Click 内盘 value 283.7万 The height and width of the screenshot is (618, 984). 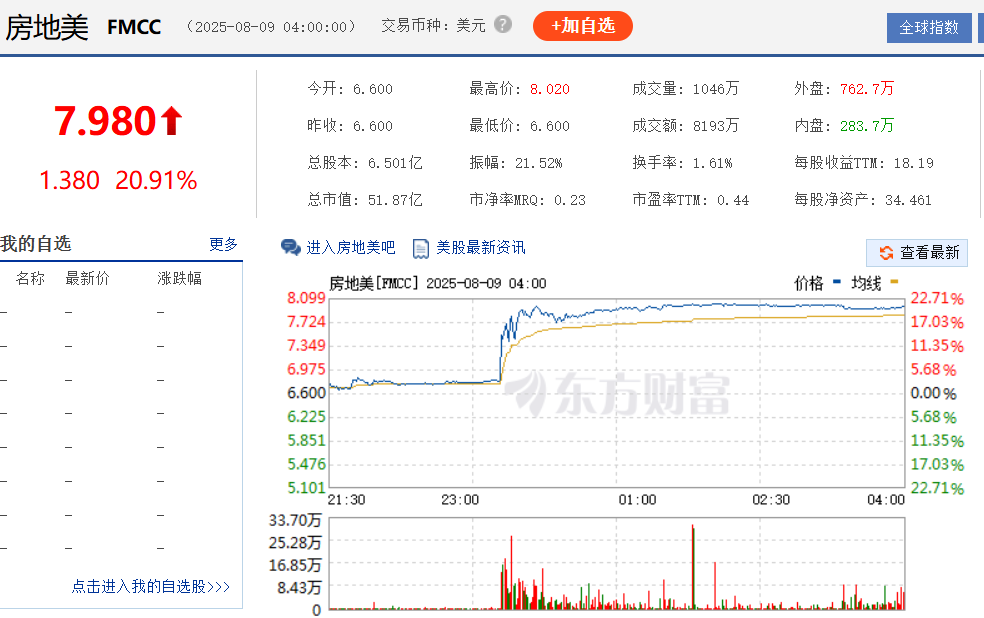(x=867, y=125)
